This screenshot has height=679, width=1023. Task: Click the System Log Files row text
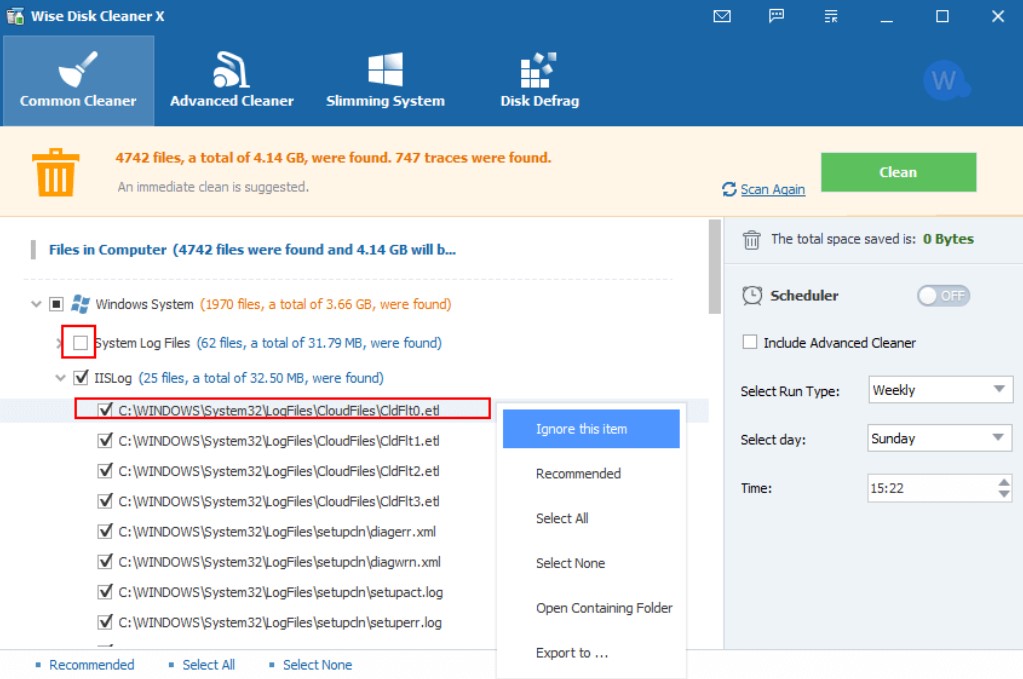[268, 342]
